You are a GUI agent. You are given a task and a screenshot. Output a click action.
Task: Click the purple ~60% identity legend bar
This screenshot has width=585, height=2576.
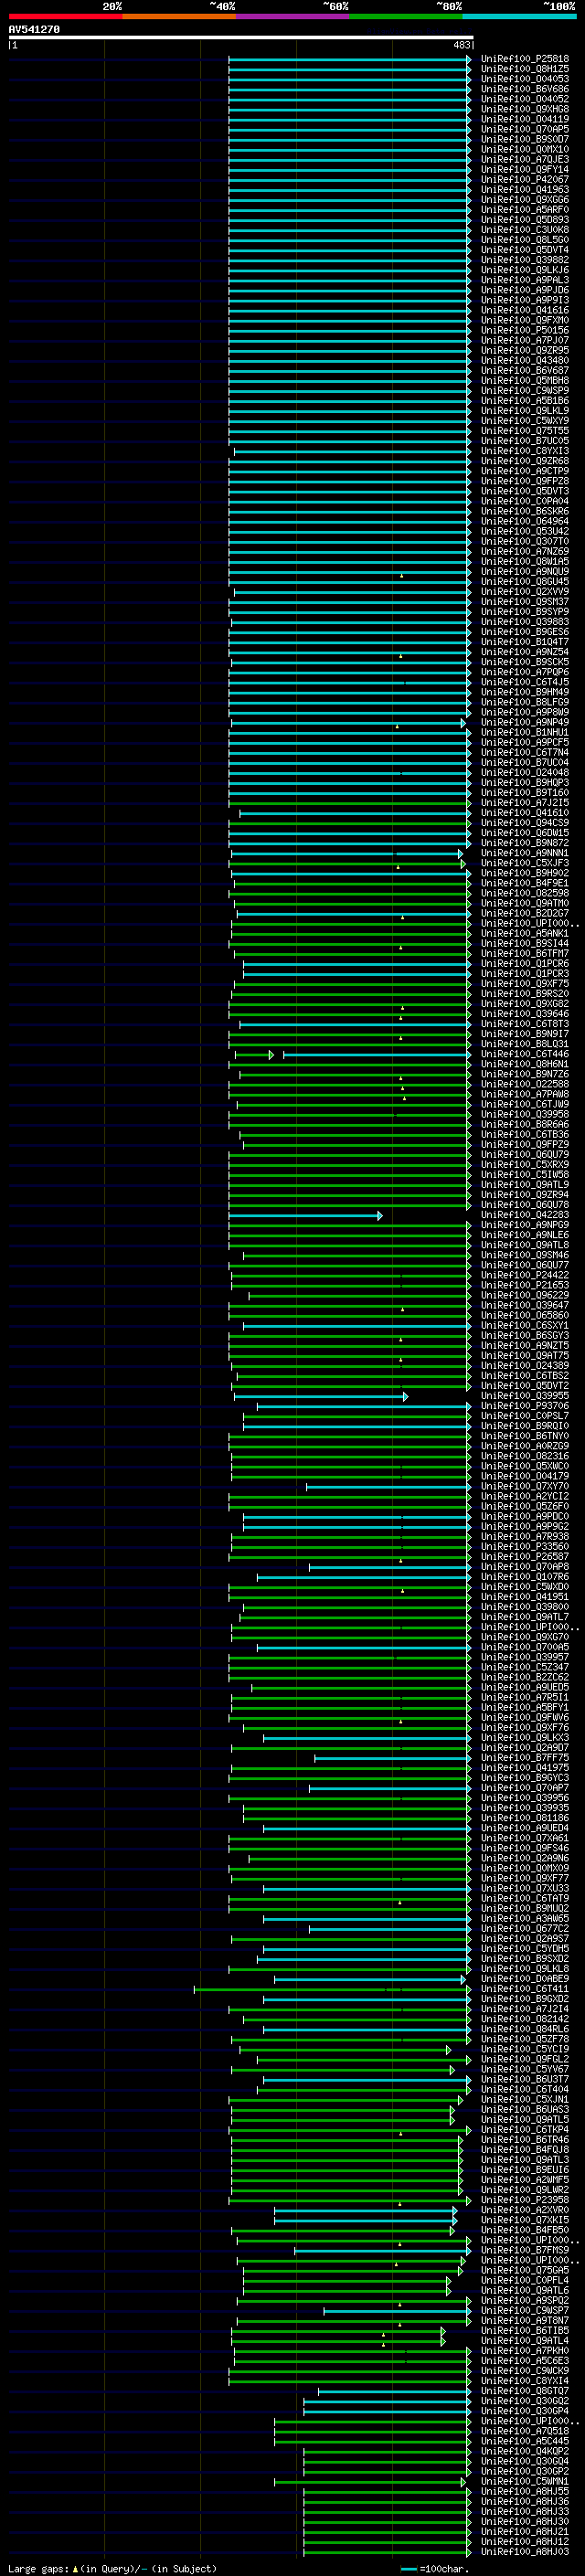(x=292, y=16)
